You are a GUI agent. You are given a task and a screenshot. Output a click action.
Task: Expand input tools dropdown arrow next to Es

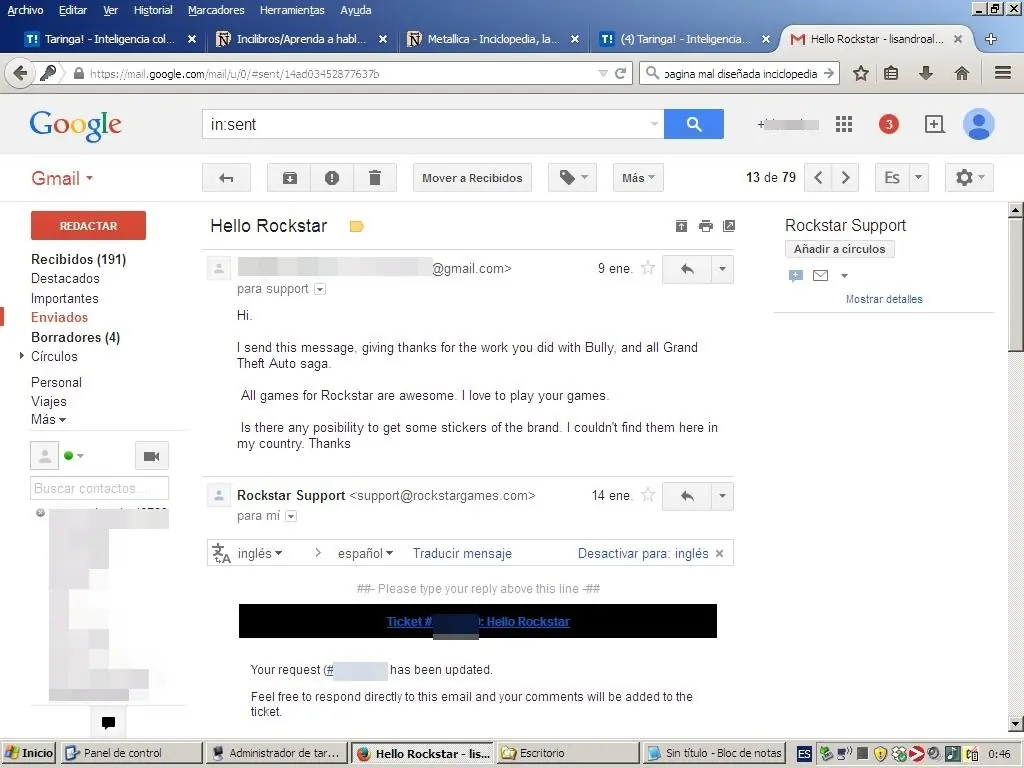coord(919,178)
